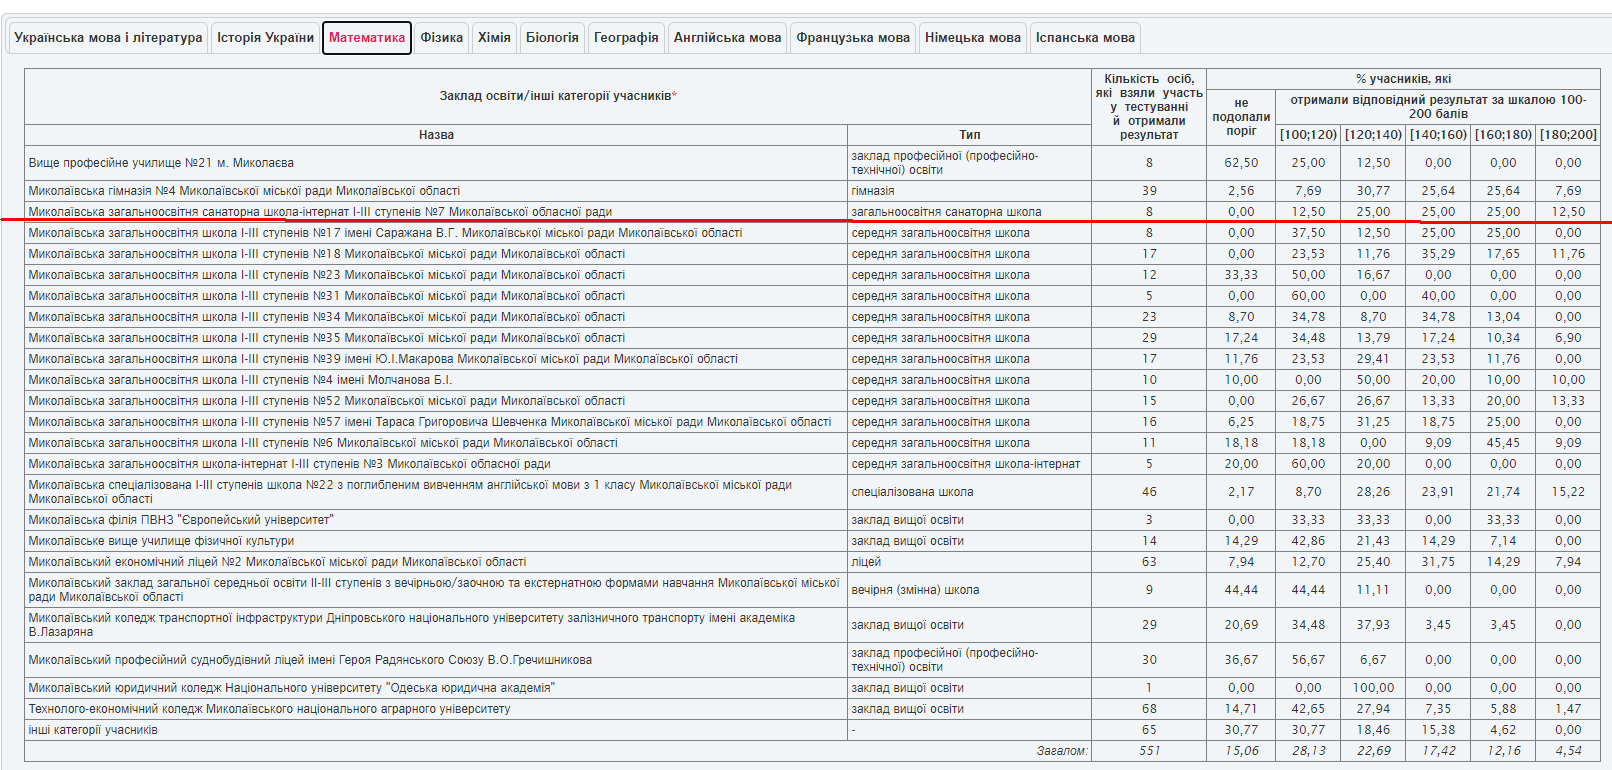Image resolution: width=1612 pixels, height=770 pixels.
Task: Click type cell ліцей
Action: click(x=866, y=562)
